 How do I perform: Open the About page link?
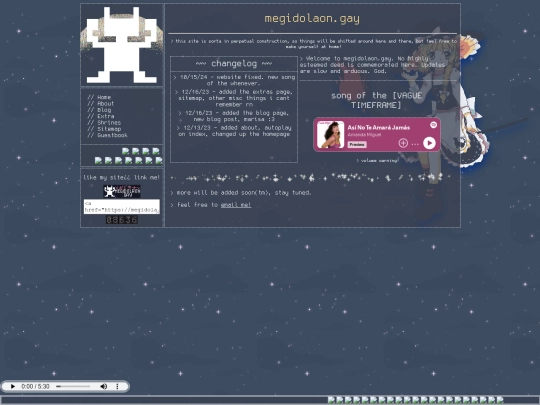[x=105, y=103]
